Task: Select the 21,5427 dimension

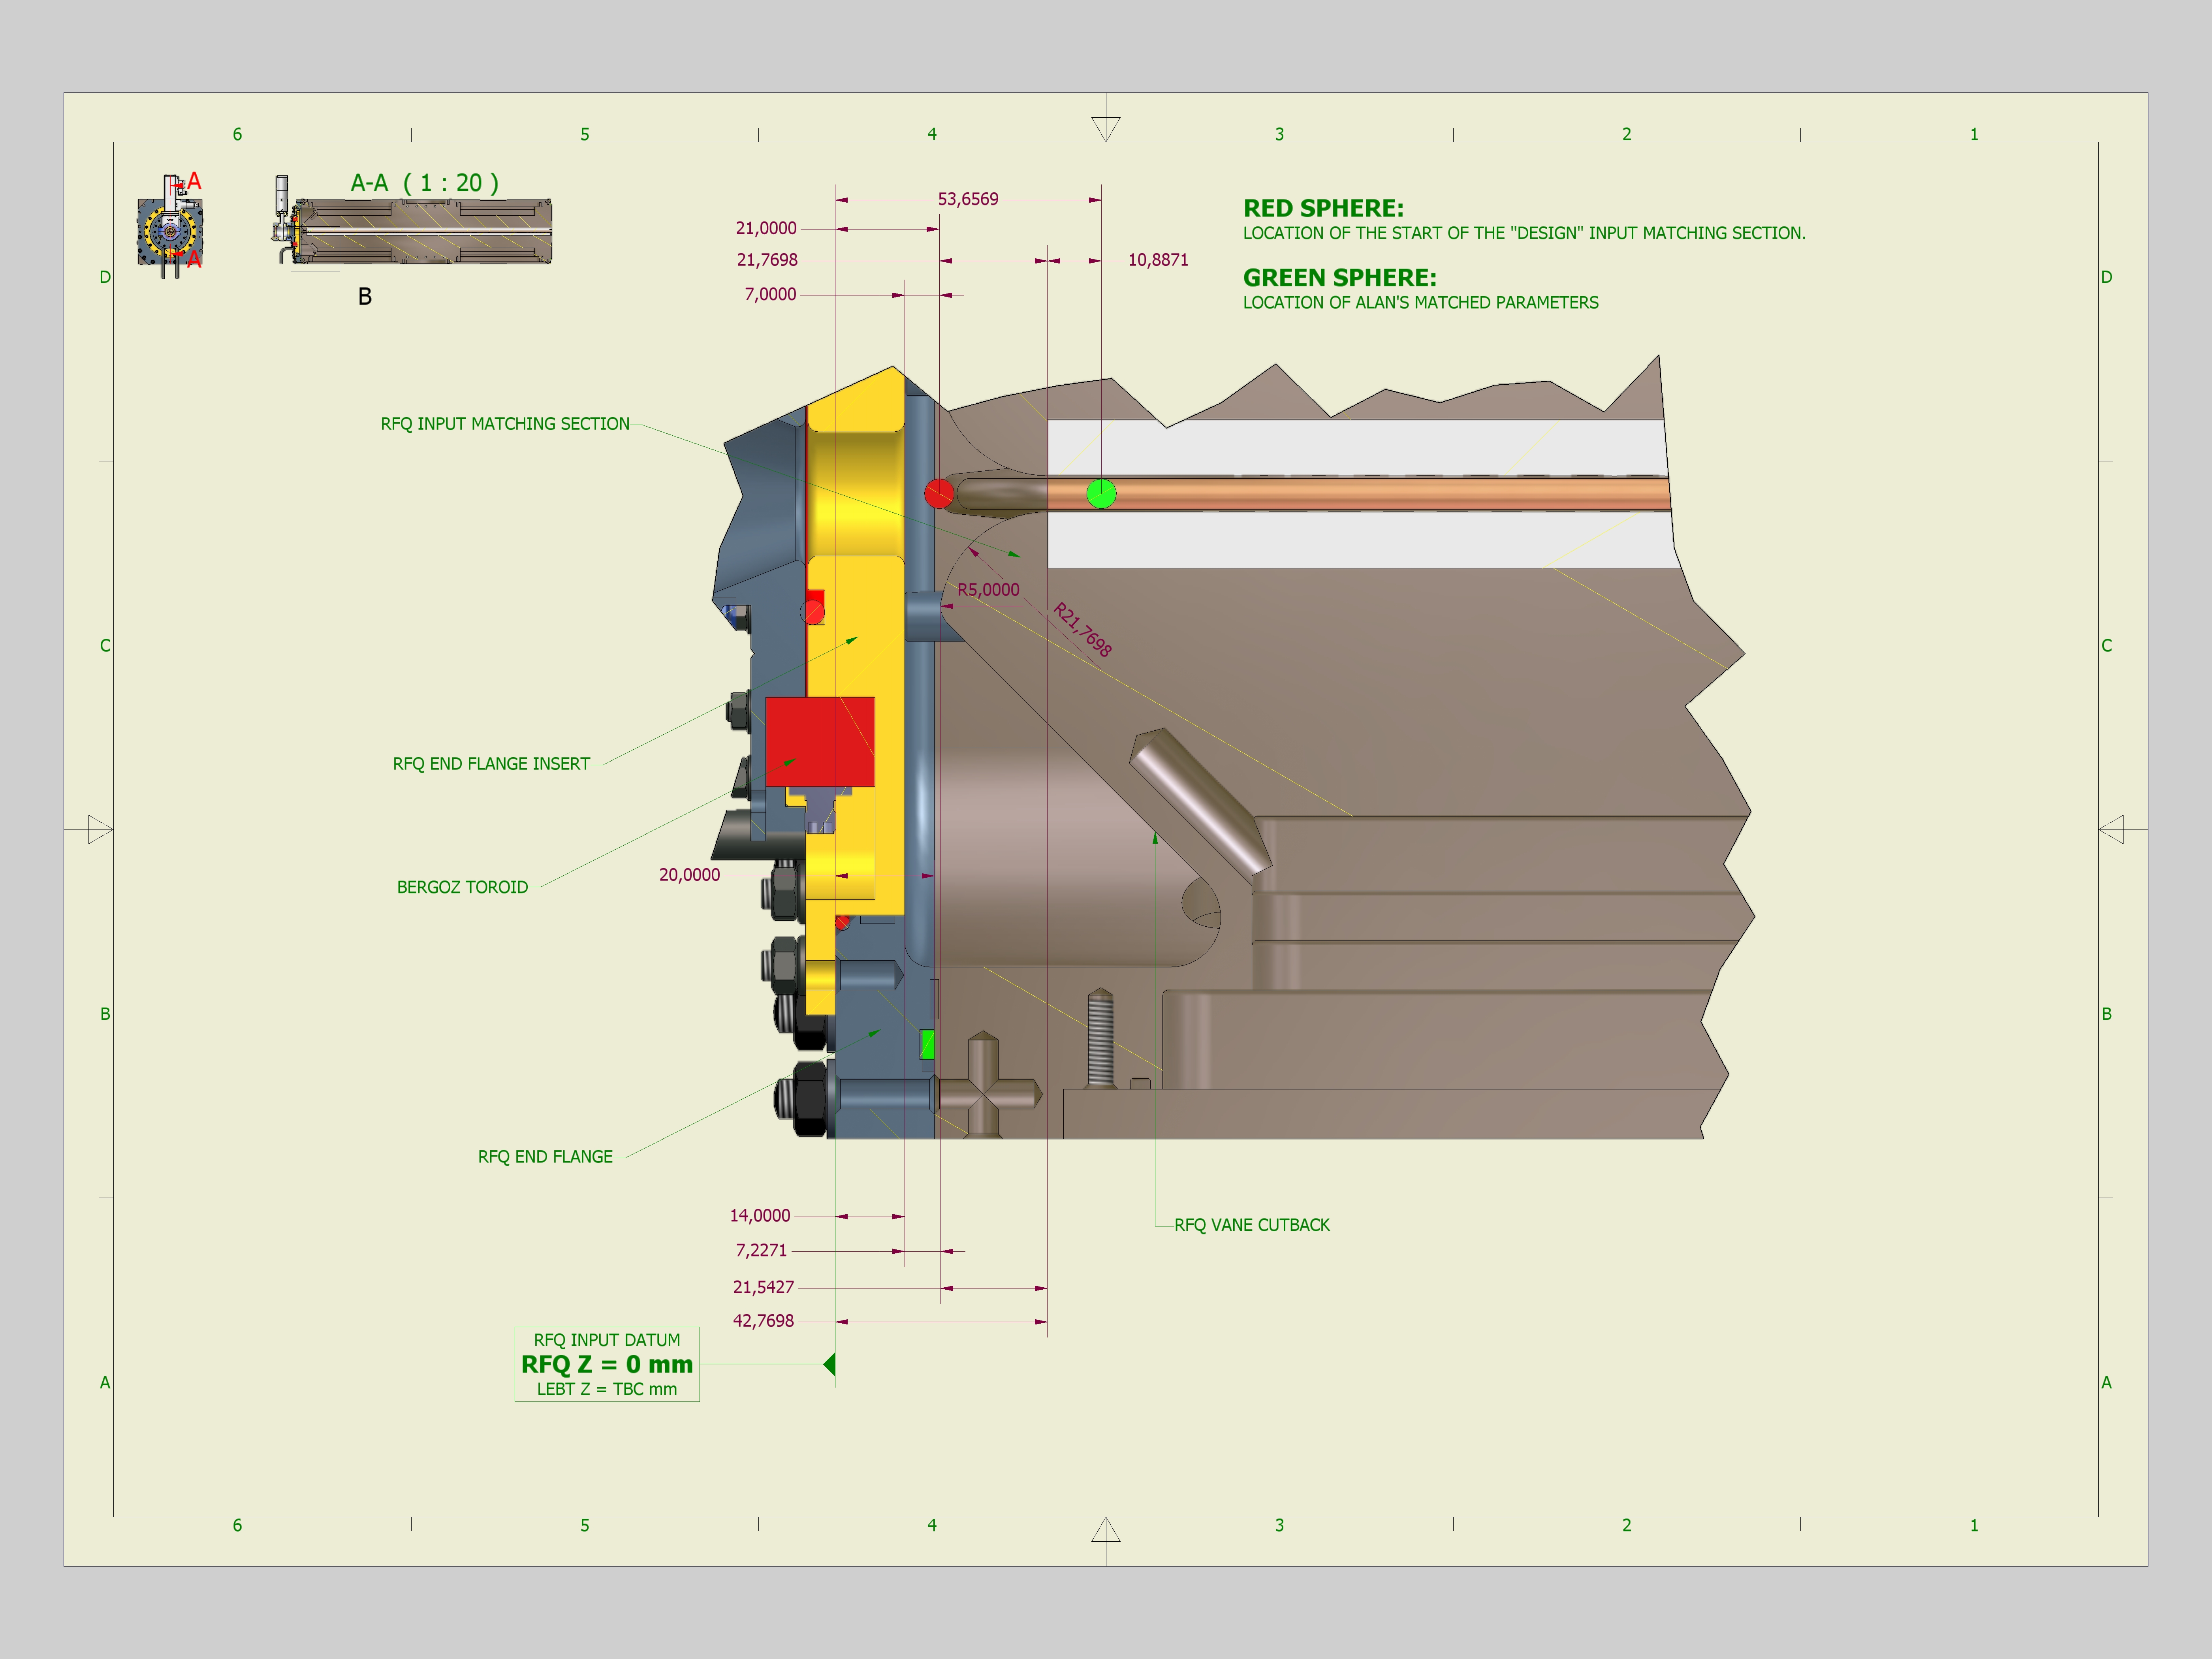Action: (763, 1287)
